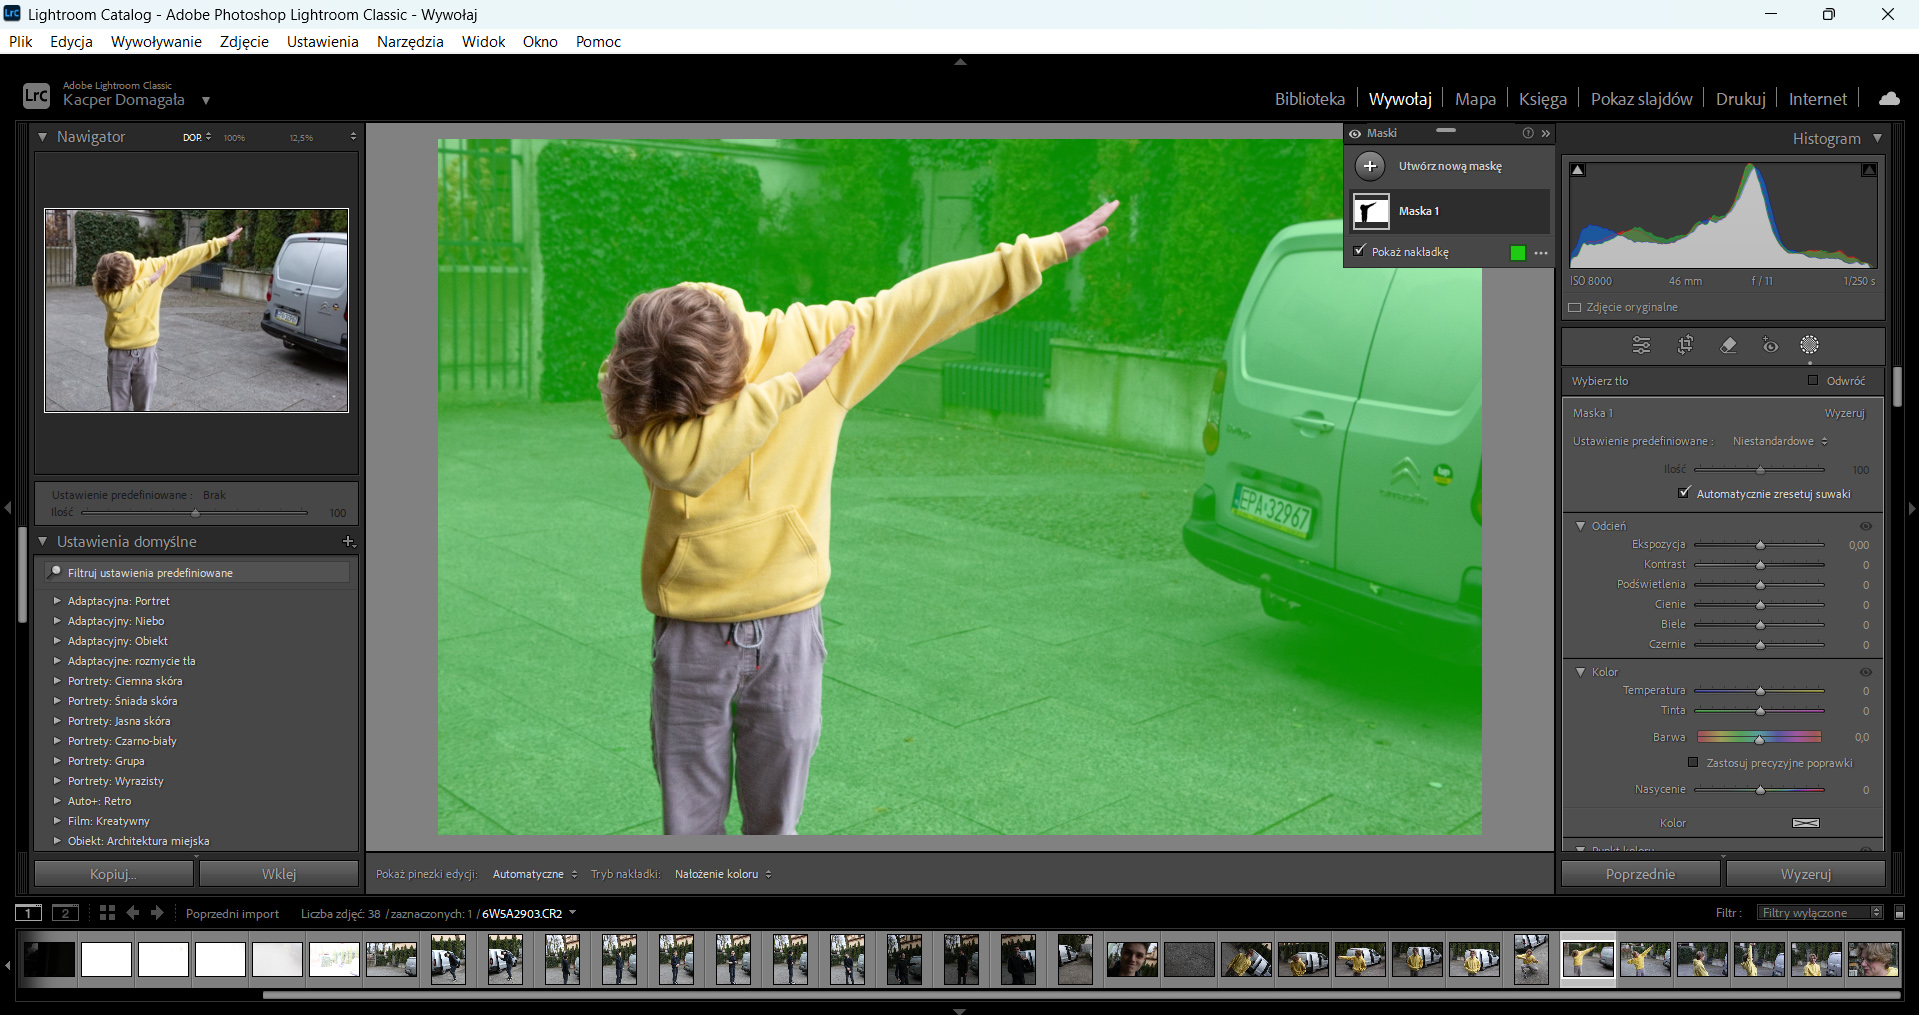Click the cloud sync status icon
Viewport: 1919px width, 1015px height.
pyautogui.click(x=1889, y=98)
